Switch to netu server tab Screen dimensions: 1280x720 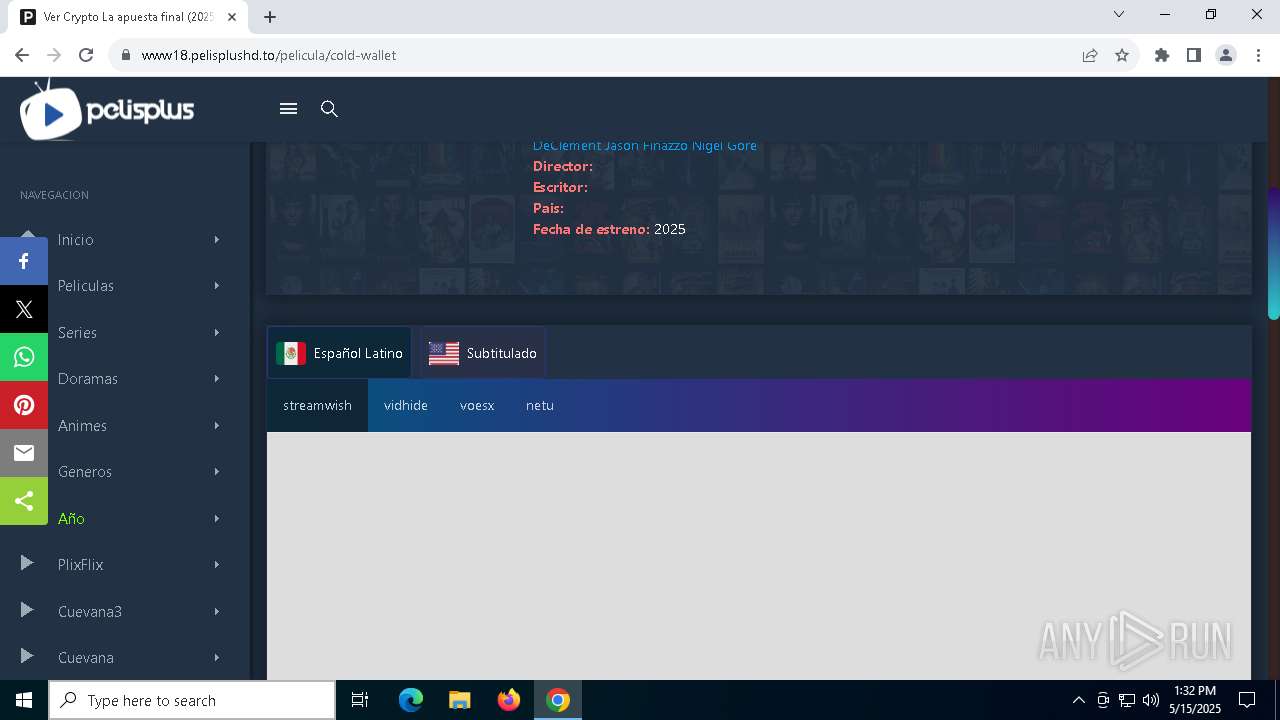point(540,405)
